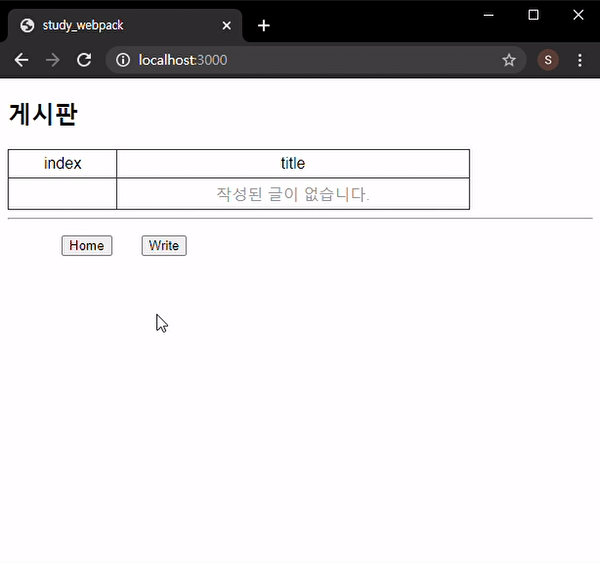The height and width of the screenshot is (563, 600).
Task: Click the Home button
Action: (87, 246)
